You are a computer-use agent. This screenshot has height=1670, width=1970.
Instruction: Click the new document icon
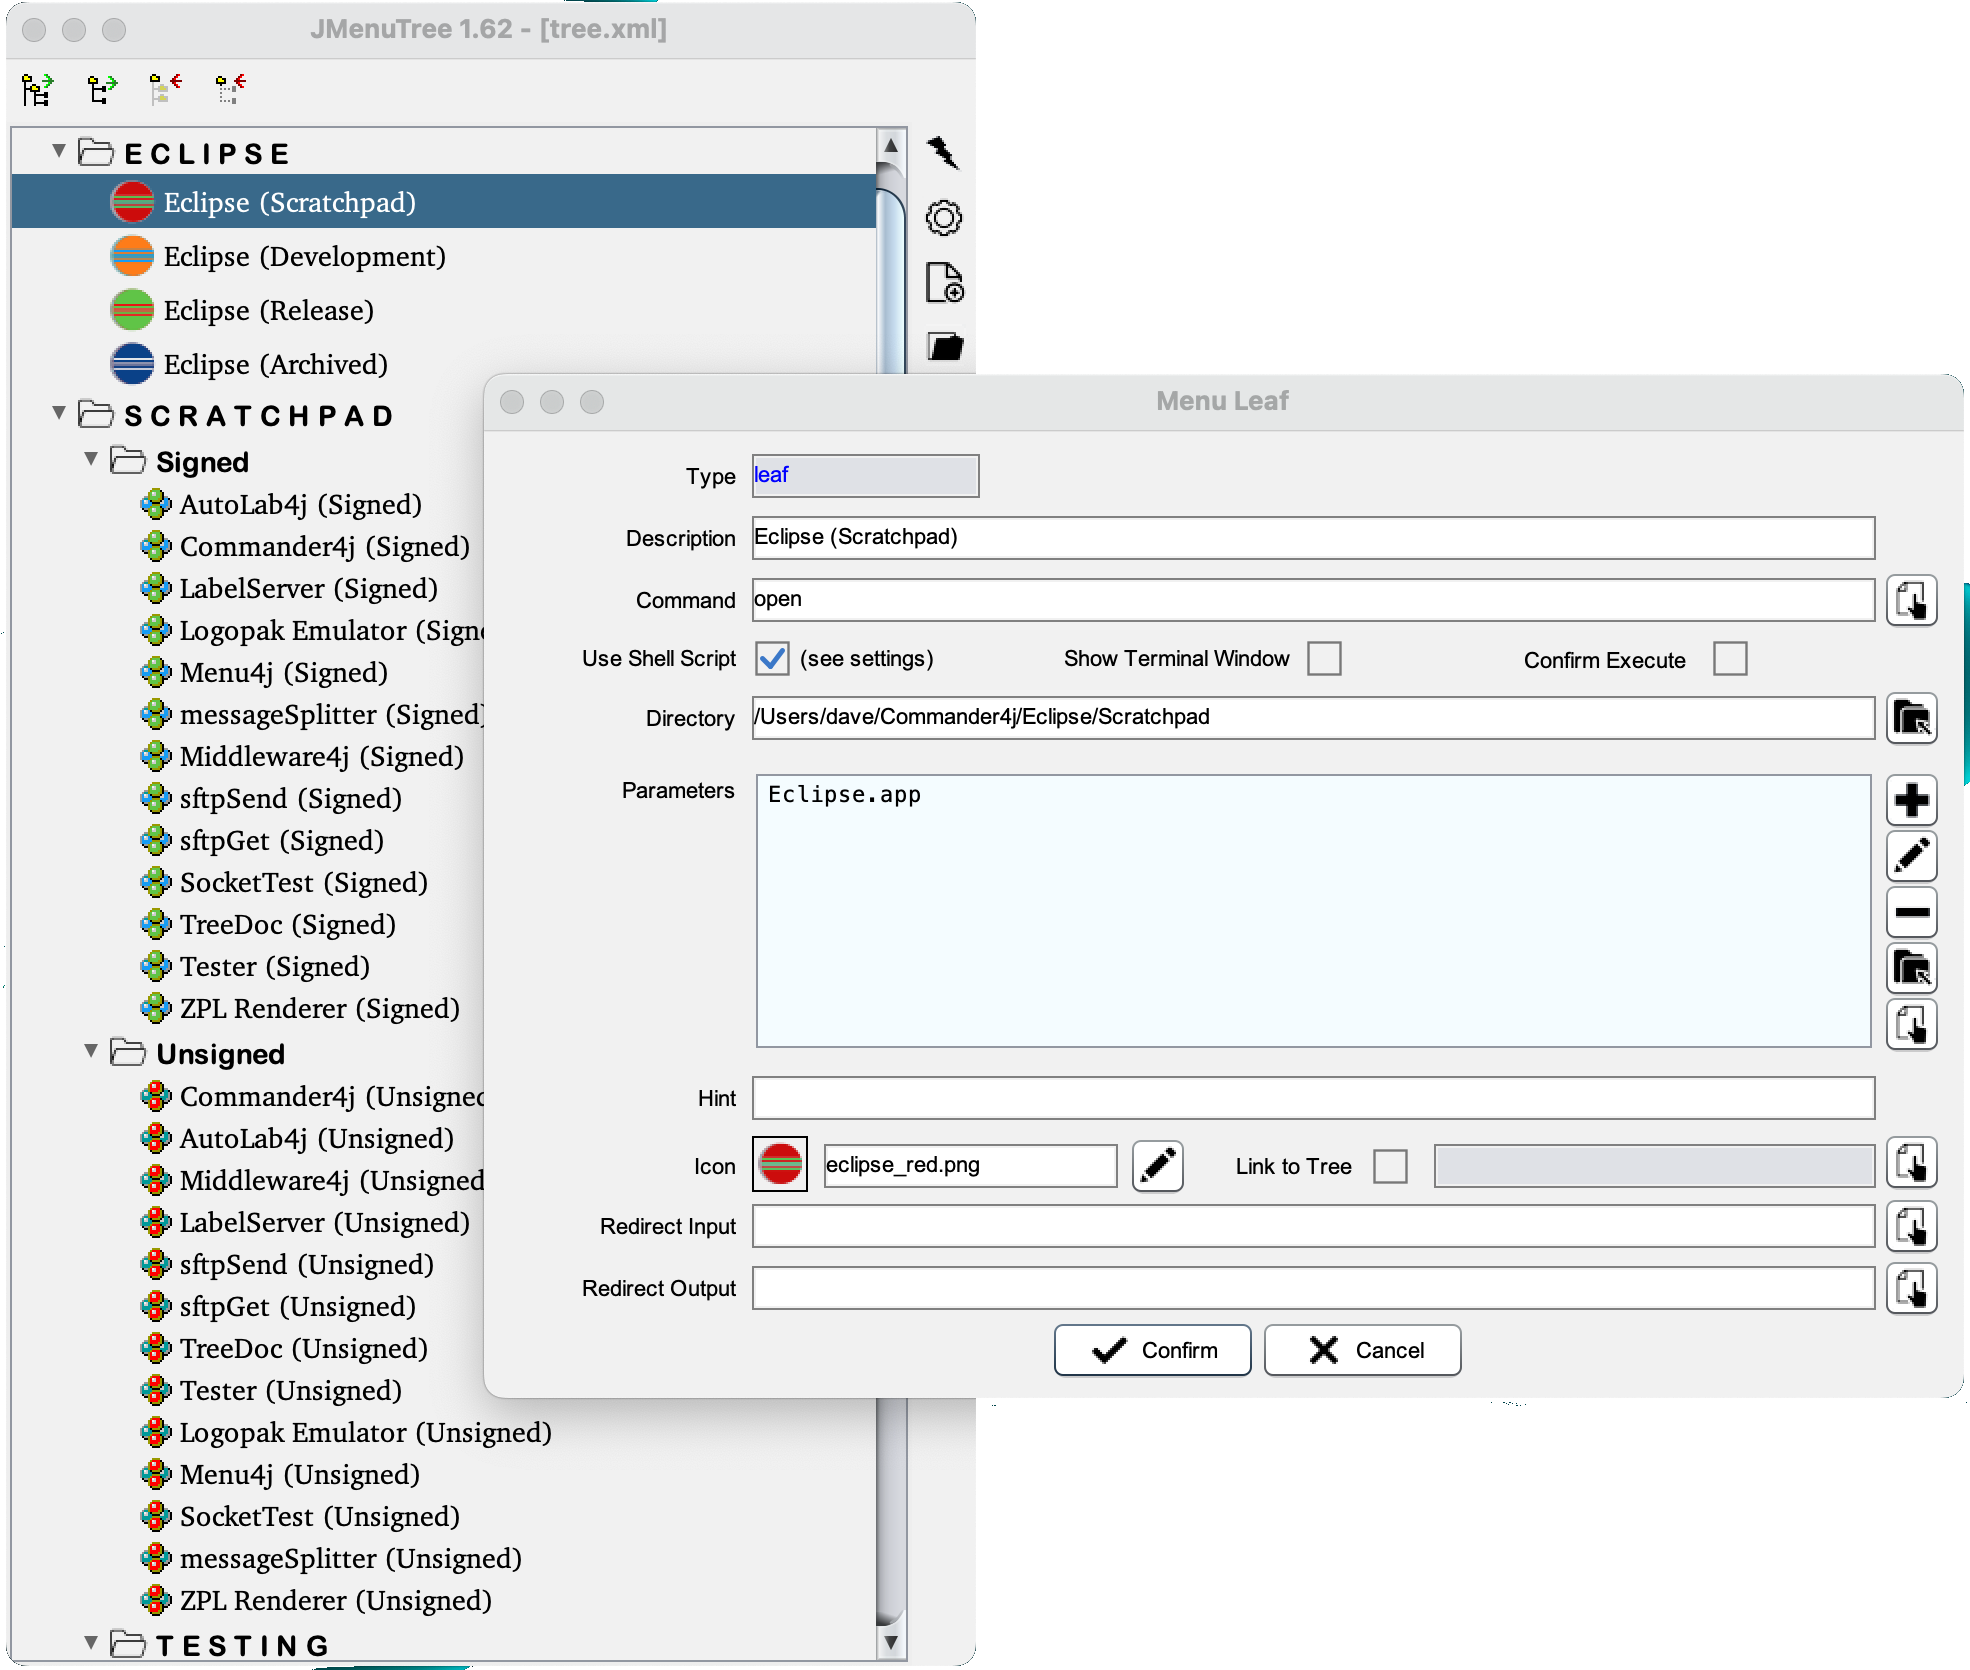[944, 282]
